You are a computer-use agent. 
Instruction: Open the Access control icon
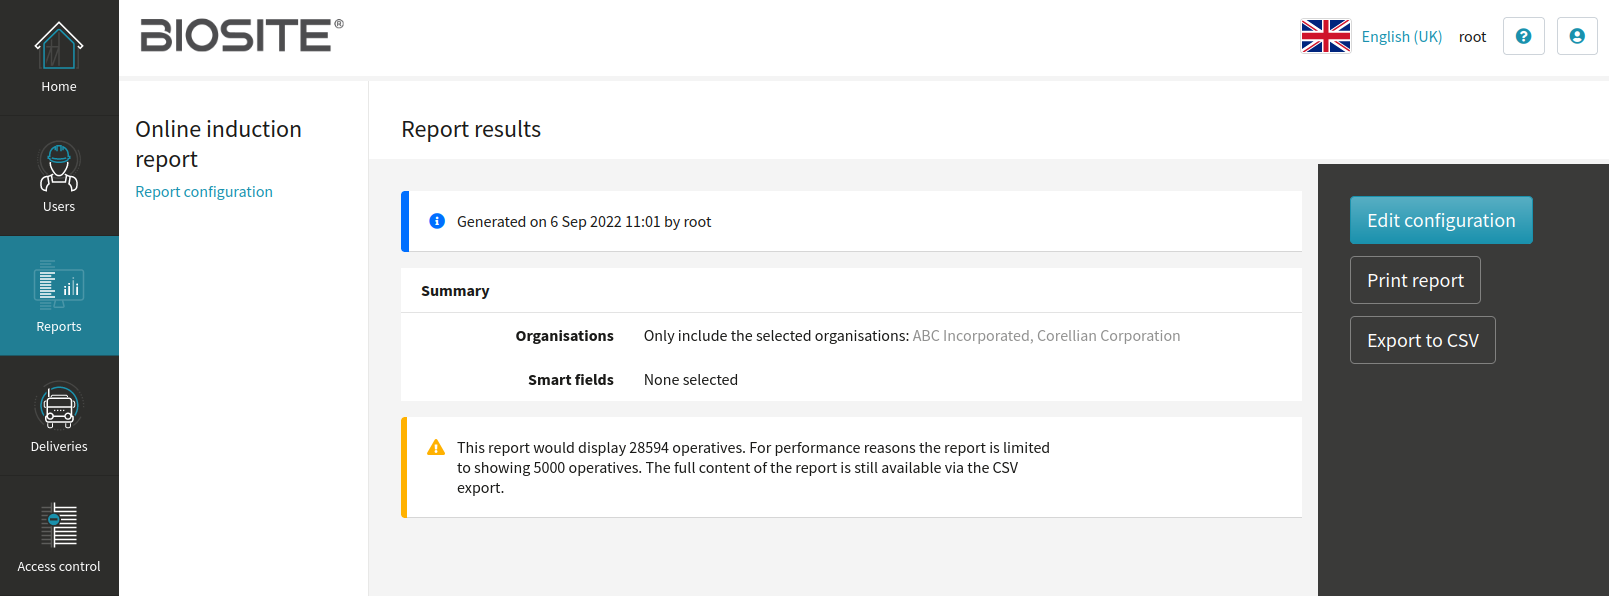point(59,525)
